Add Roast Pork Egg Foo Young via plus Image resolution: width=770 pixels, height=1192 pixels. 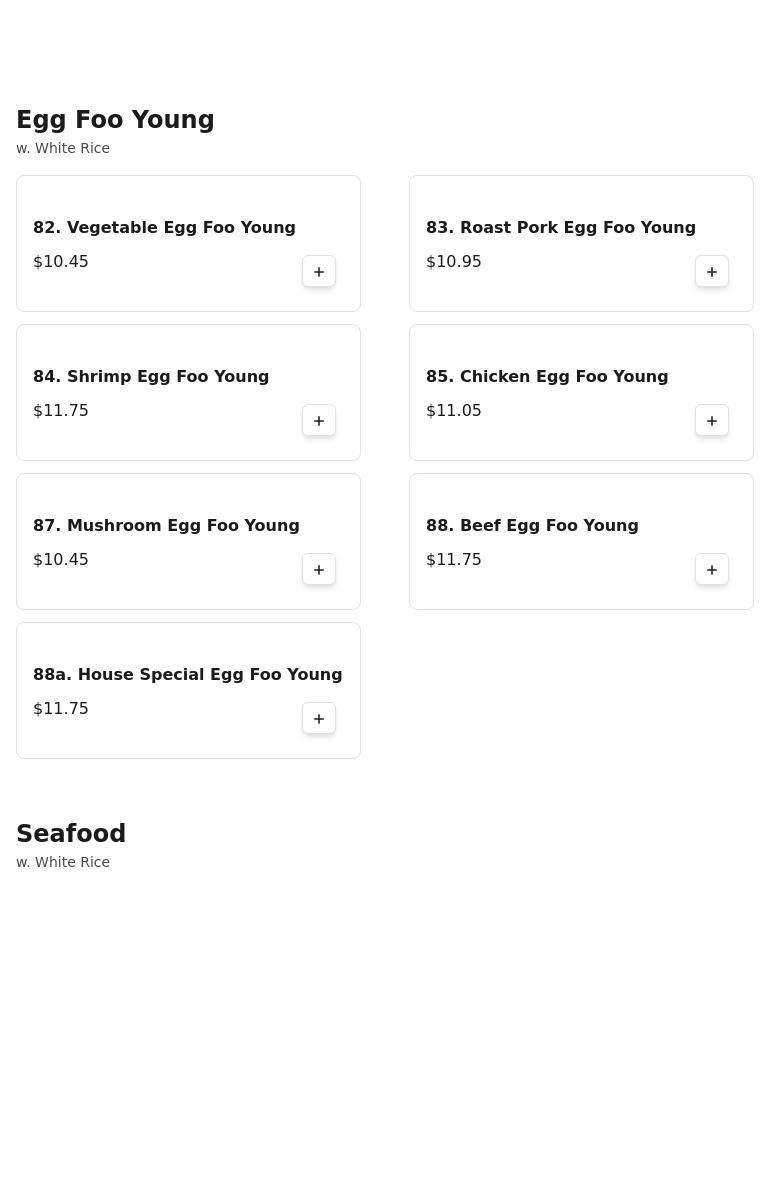pyautogui.click(x=712, y=271)
